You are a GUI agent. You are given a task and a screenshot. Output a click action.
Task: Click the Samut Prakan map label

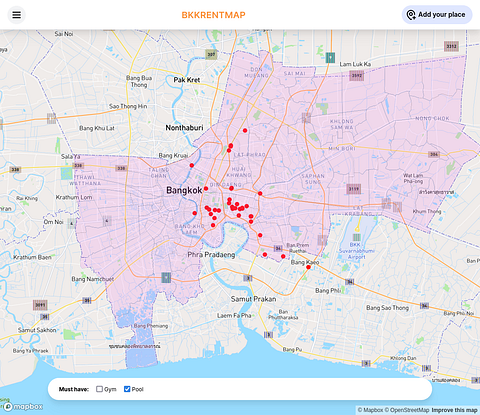(x=253, y=299)
